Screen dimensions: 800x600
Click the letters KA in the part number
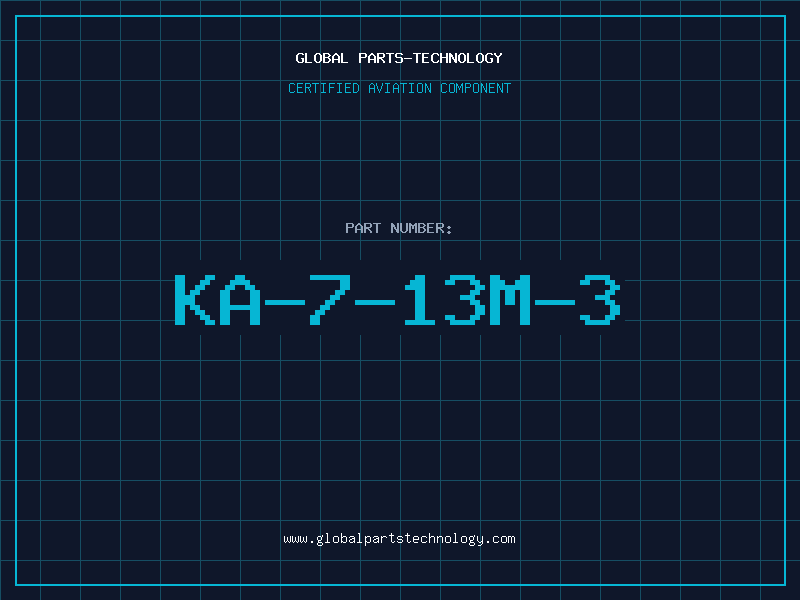pos(218,300)
